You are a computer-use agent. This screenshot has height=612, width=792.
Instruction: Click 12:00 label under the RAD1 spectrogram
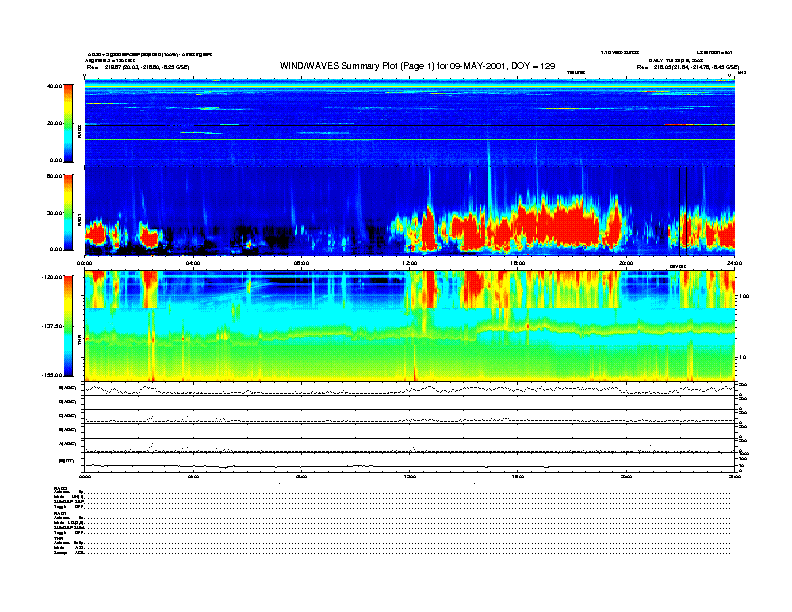tap(410, 263)
